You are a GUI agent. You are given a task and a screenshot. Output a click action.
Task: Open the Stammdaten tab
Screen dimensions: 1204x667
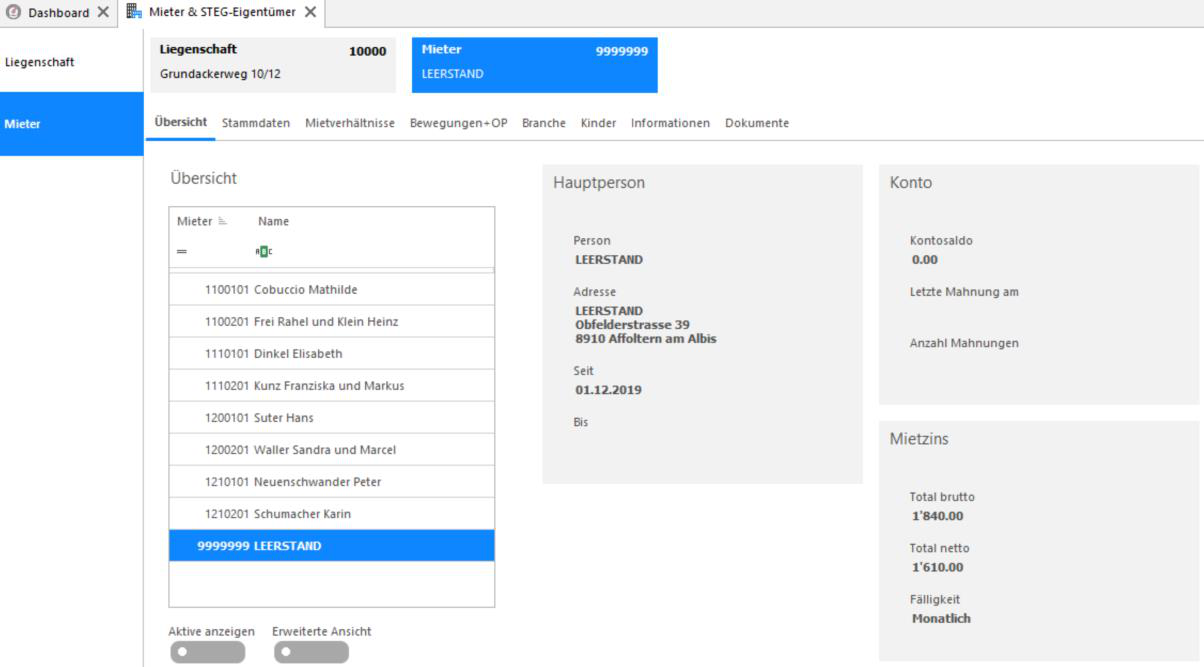(256, 123)
